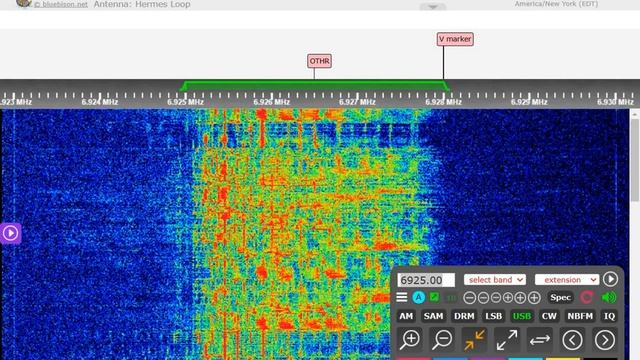640x360 pixels.
Task: Click the largest minus frequency step button
Action: click(469, 298)
